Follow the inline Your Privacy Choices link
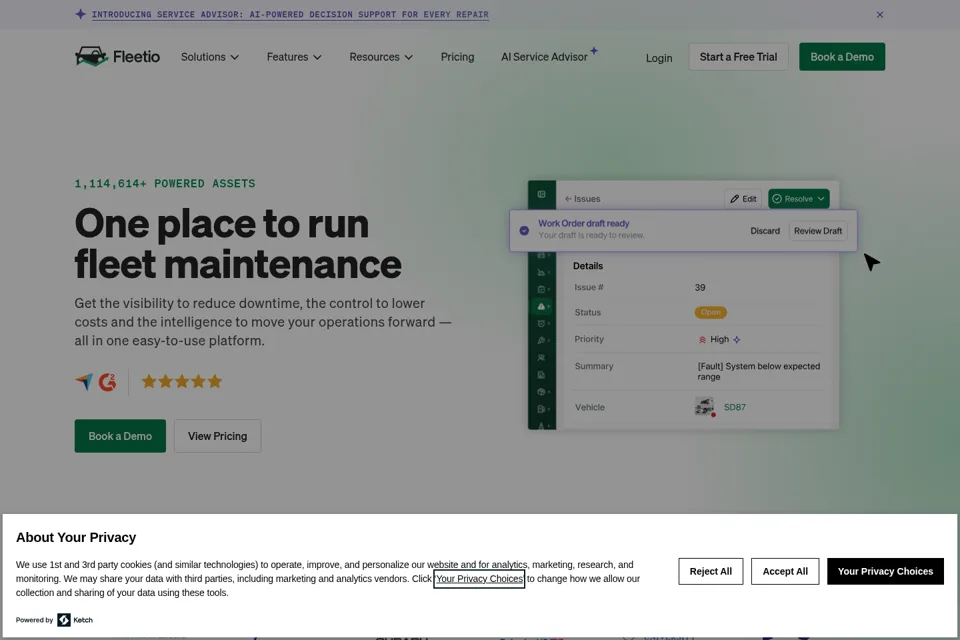The height and width of the screenshot is (640, 960). coord(479,579)
